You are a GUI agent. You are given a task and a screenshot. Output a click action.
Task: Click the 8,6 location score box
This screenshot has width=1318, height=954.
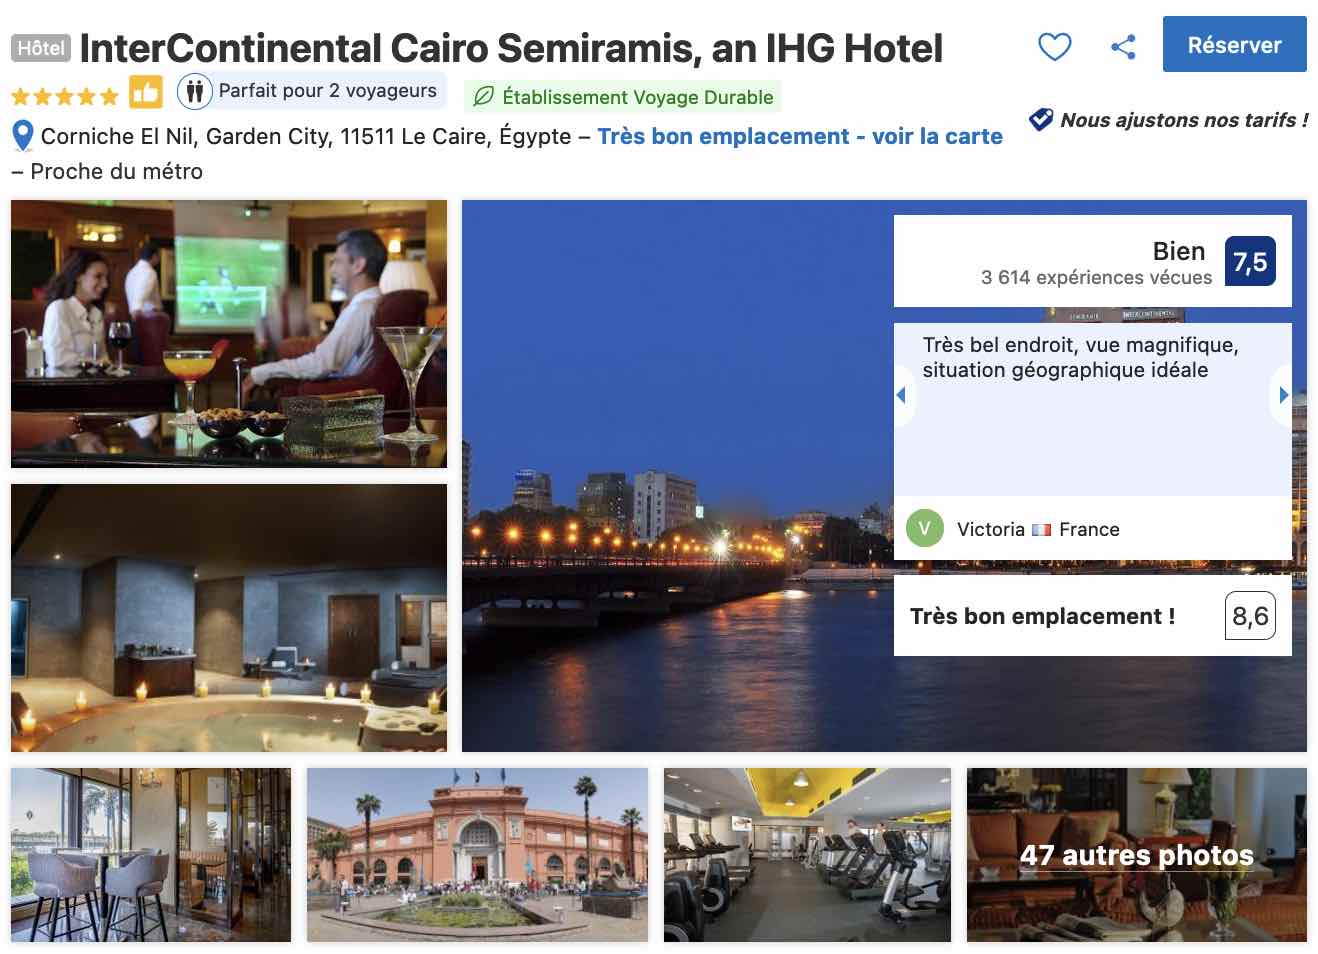point(1250,616)
